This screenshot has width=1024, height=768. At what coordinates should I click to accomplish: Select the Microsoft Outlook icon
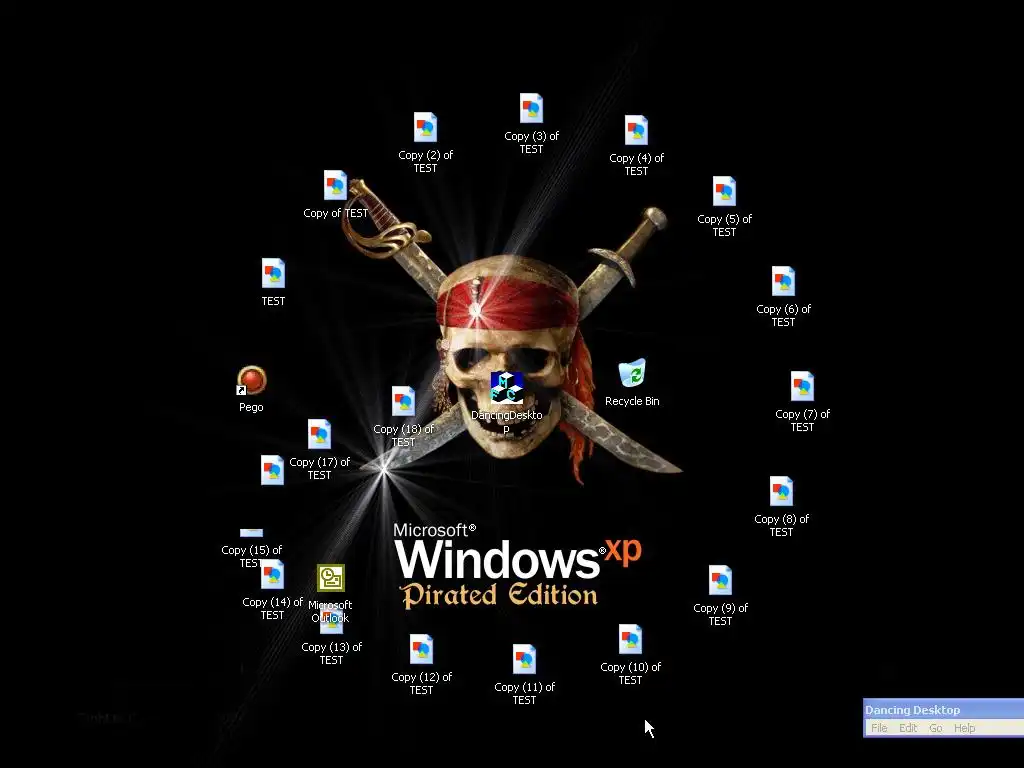(x=331, y=578)
